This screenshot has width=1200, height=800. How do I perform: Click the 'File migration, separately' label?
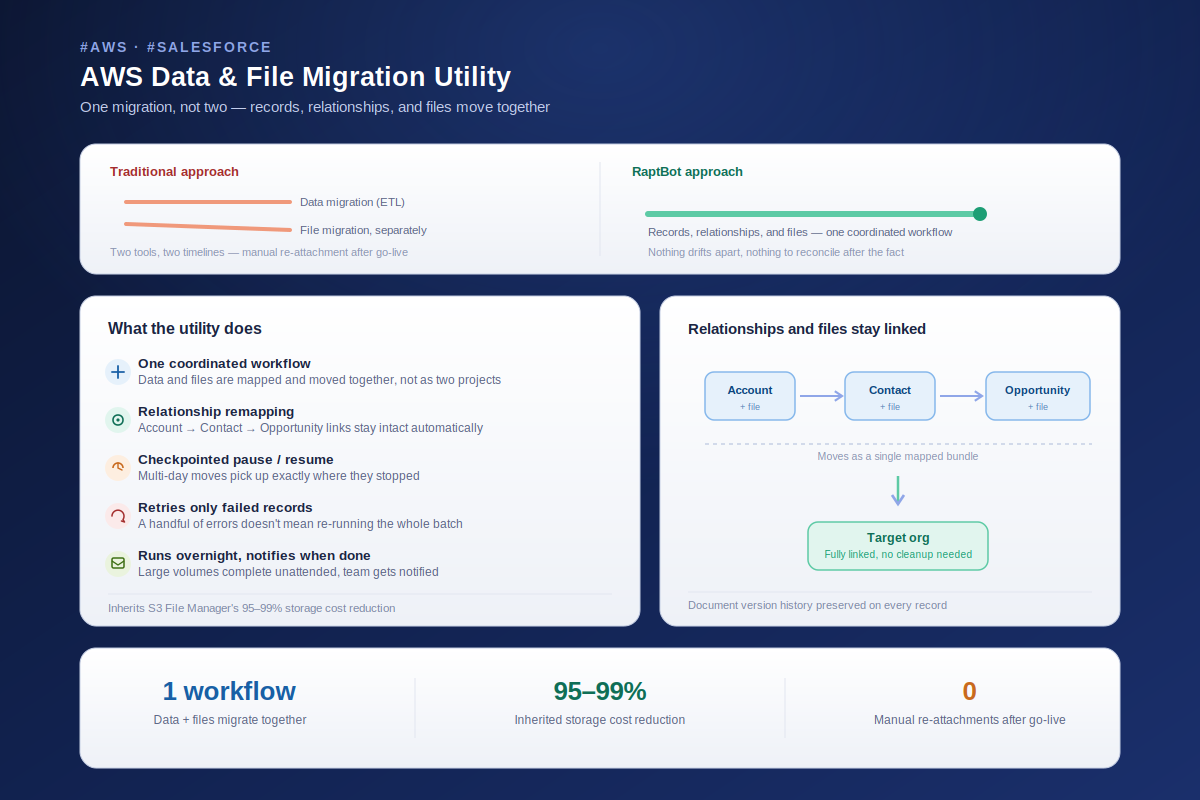[363, 230]
